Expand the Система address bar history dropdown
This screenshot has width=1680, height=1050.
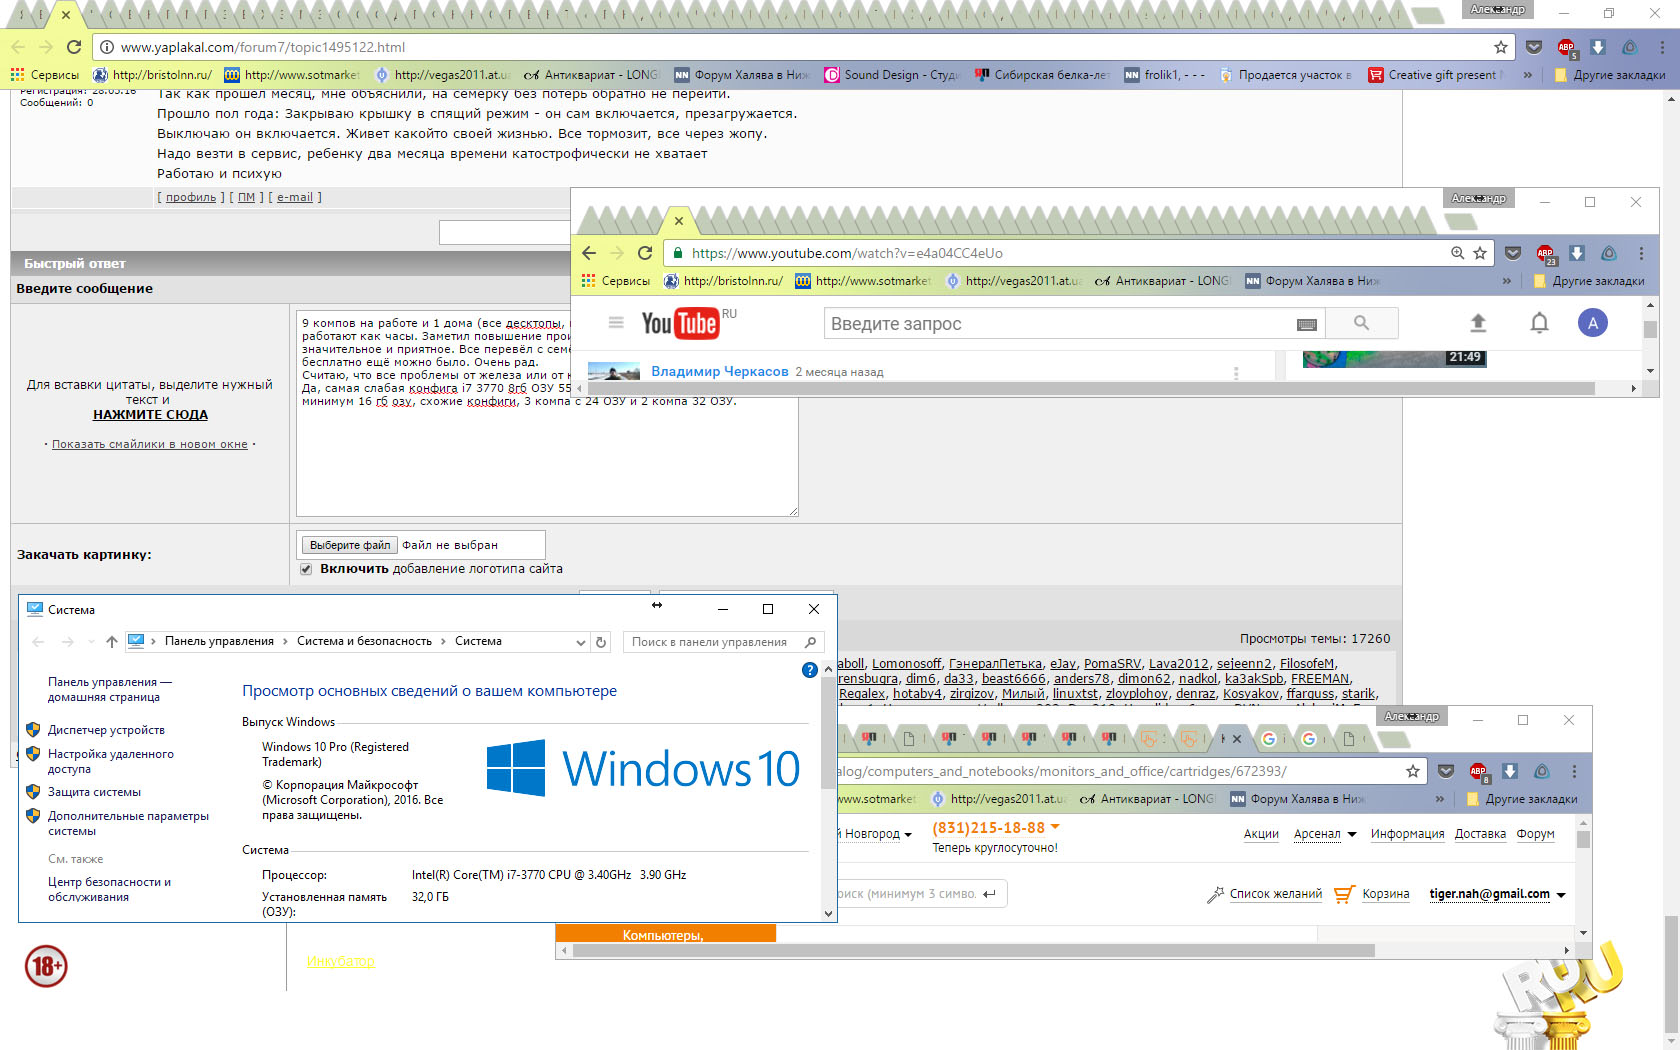click(x=580, y=642)
